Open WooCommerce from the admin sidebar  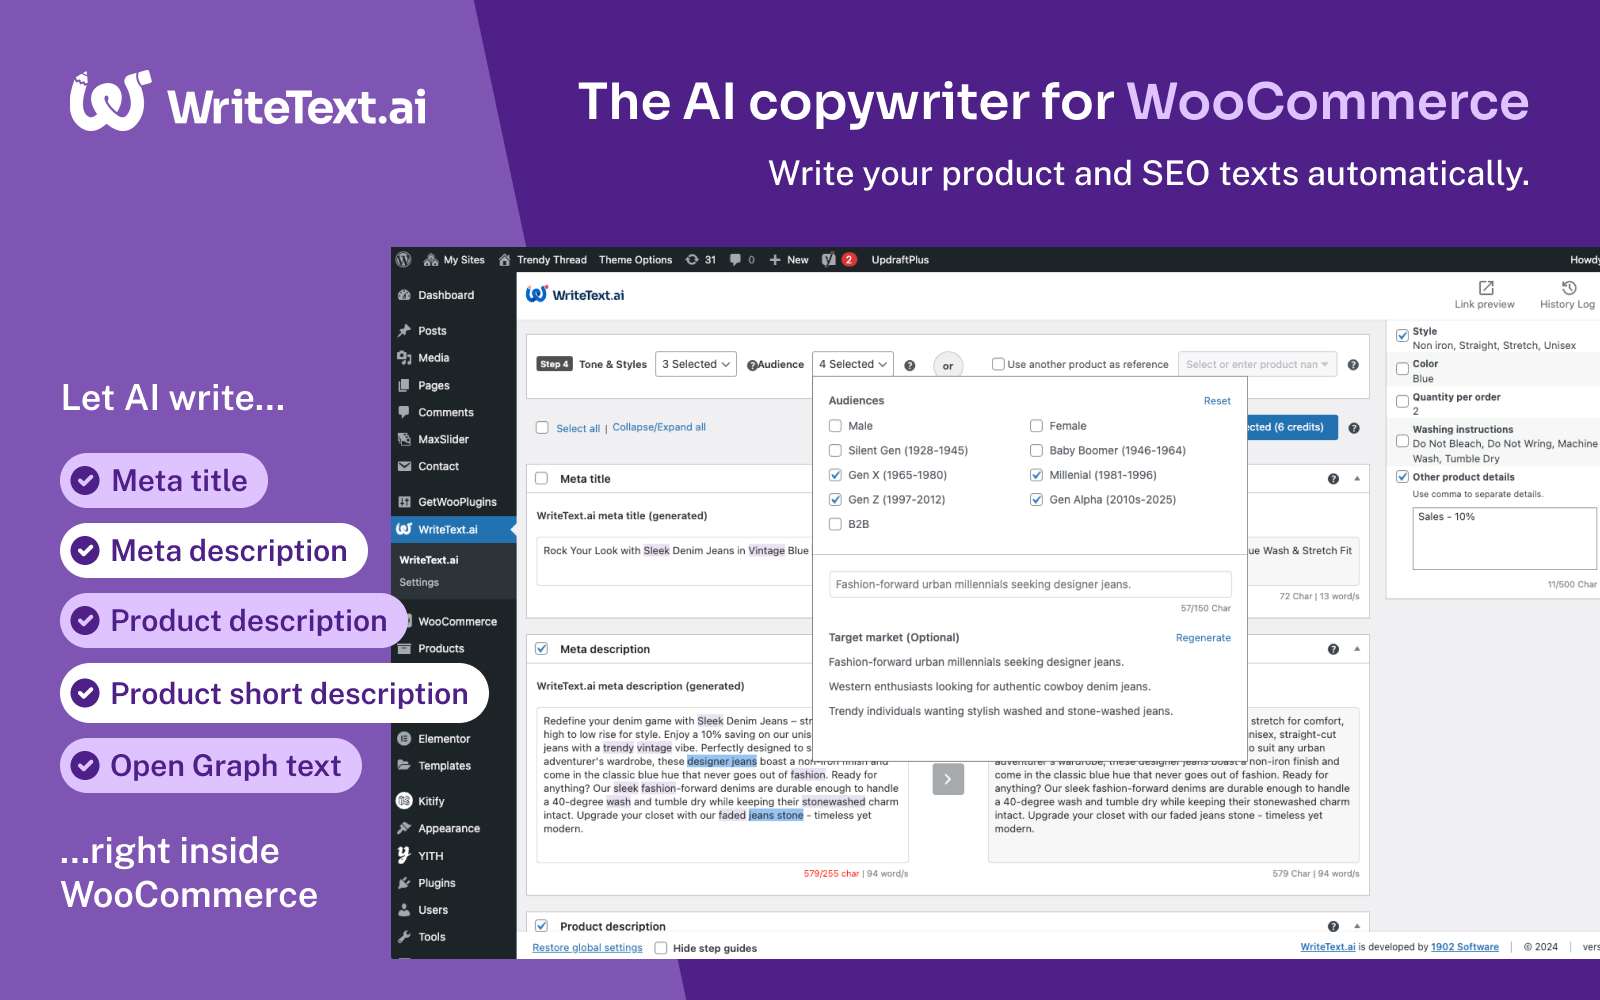tap(457, 621)
